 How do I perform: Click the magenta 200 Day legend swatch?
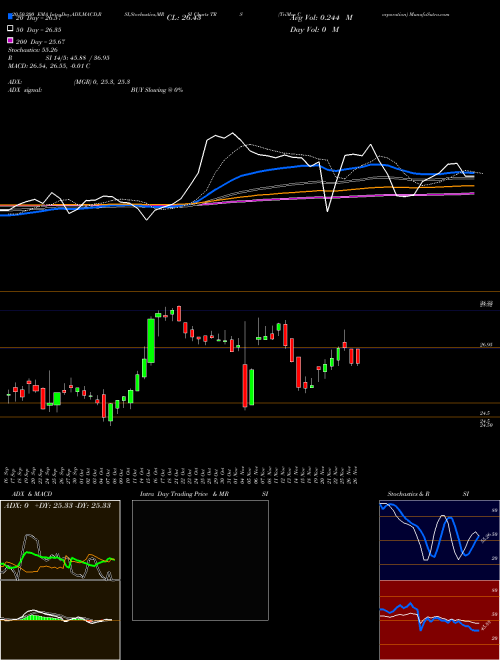point(10,41)
